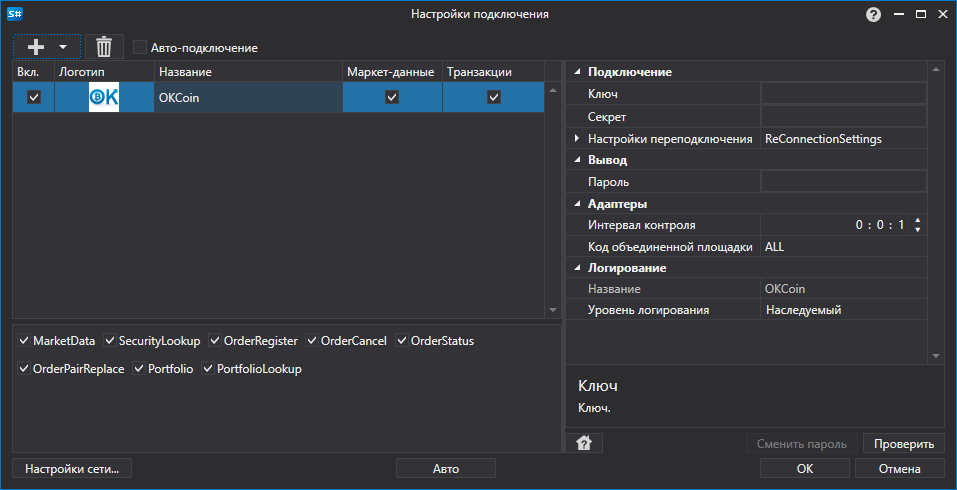
Task: Expand Настройки переподключения row
Action: [x=577, y=139]
